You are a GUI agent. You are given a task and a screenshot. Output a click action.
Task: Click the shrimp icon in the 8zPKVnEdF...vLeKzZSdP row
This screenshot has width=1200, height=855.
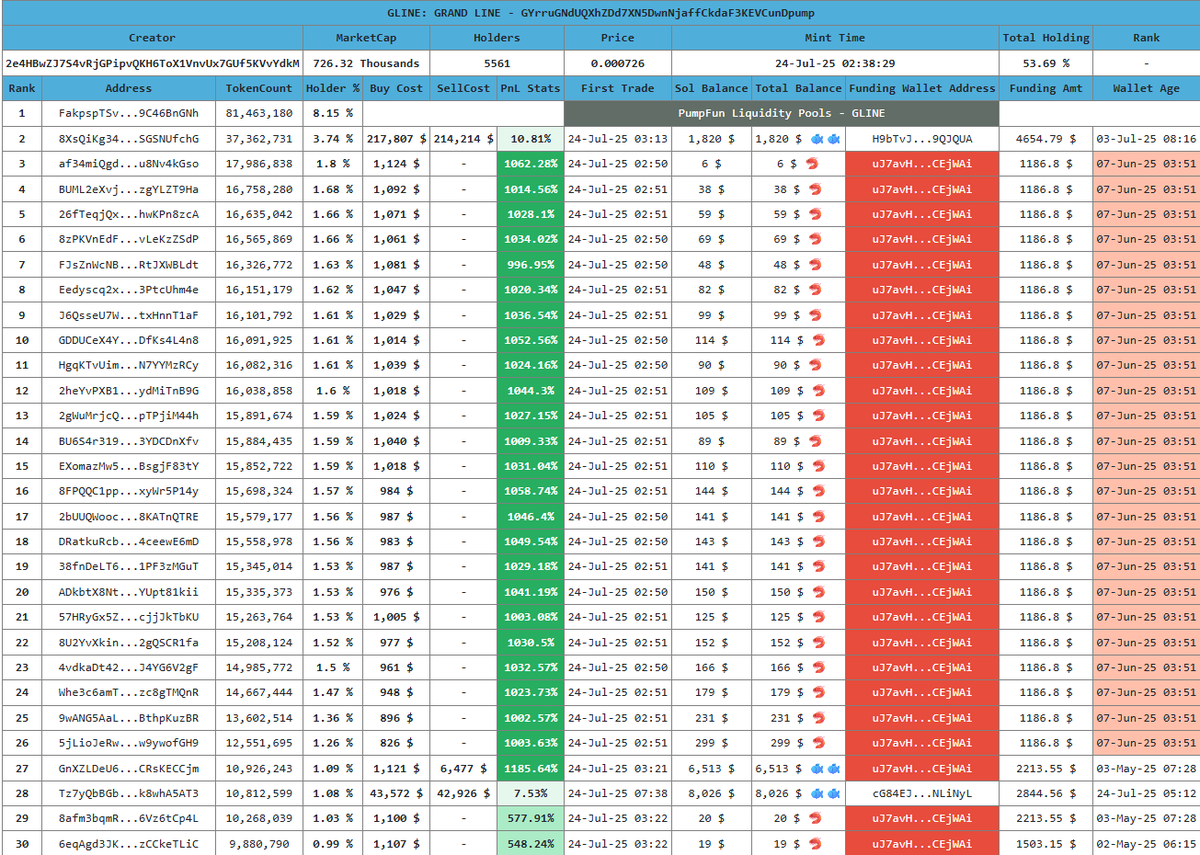816,239
